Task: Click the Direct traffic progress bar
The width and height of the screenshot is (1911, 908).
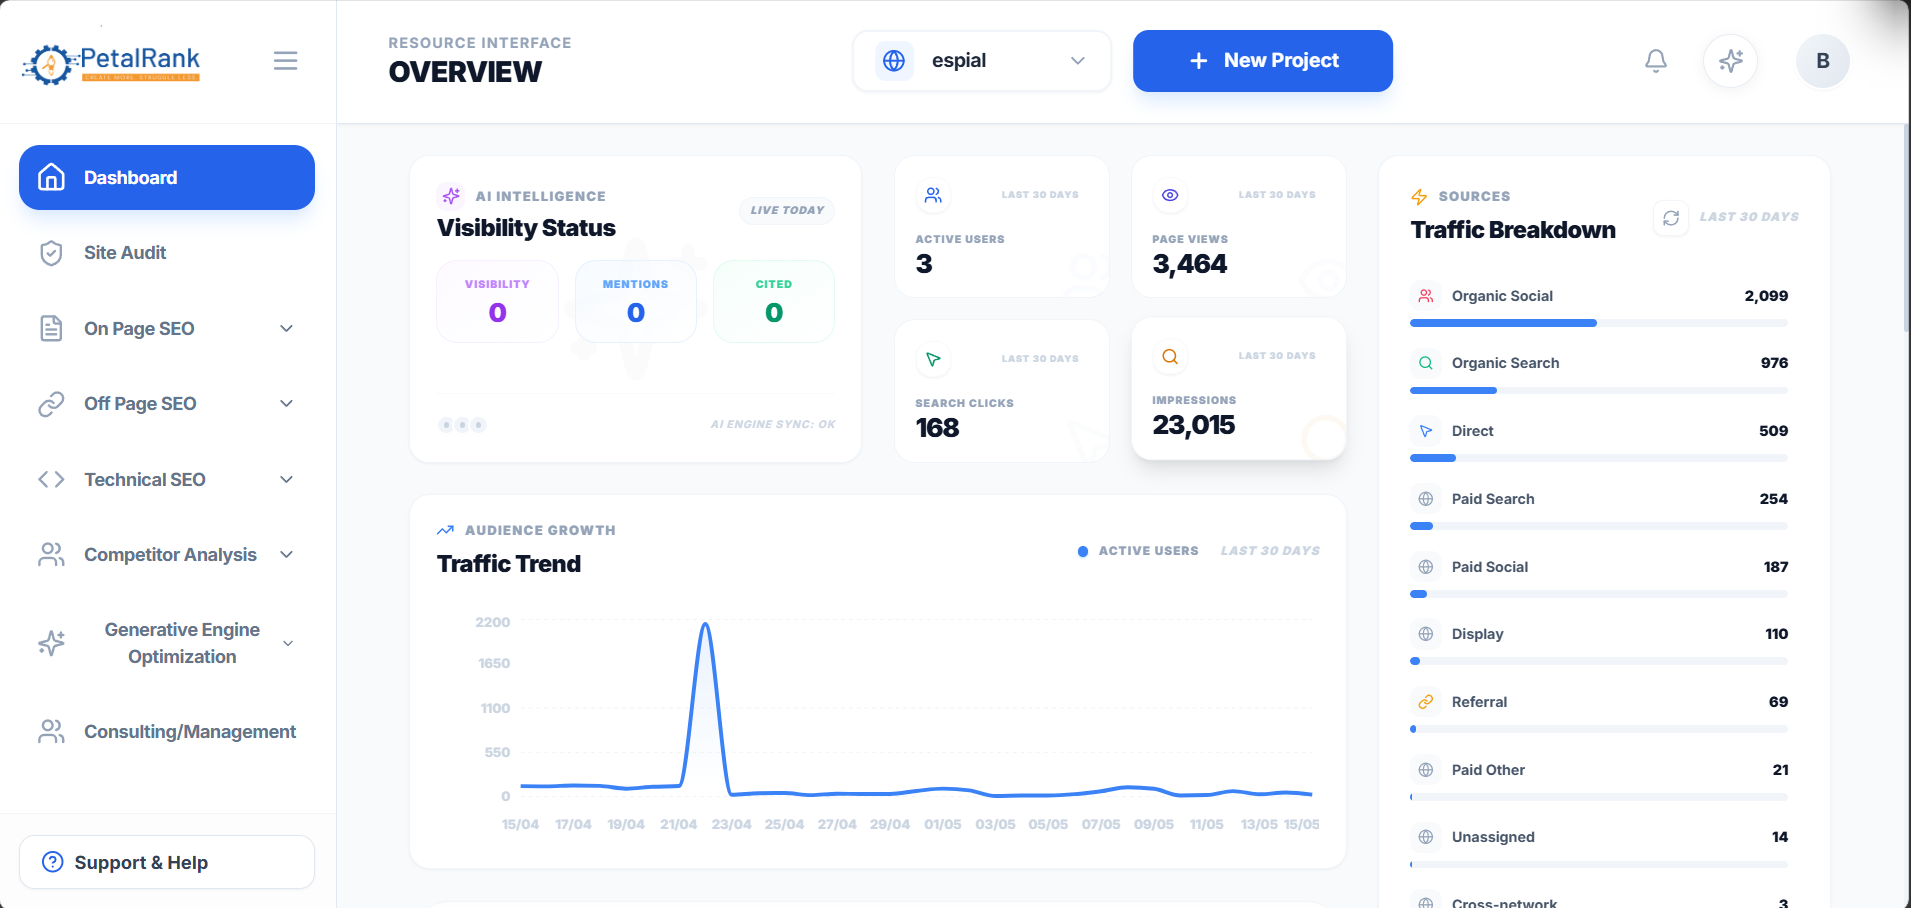Action: click(1599, 458)
